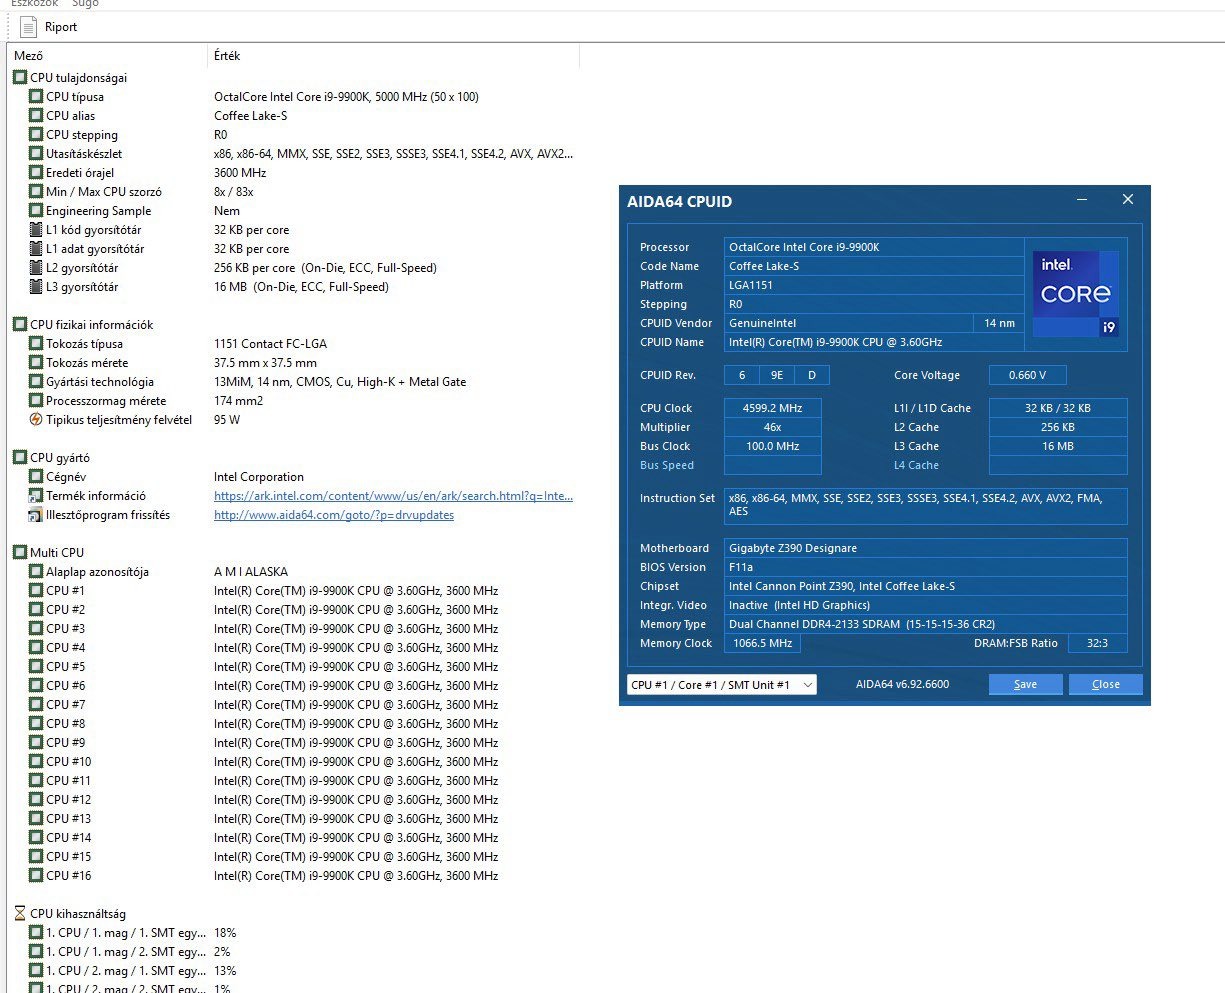Click the Intel Core i9 logo
The image size is (1225, 993).
[x=1076, y=293]
